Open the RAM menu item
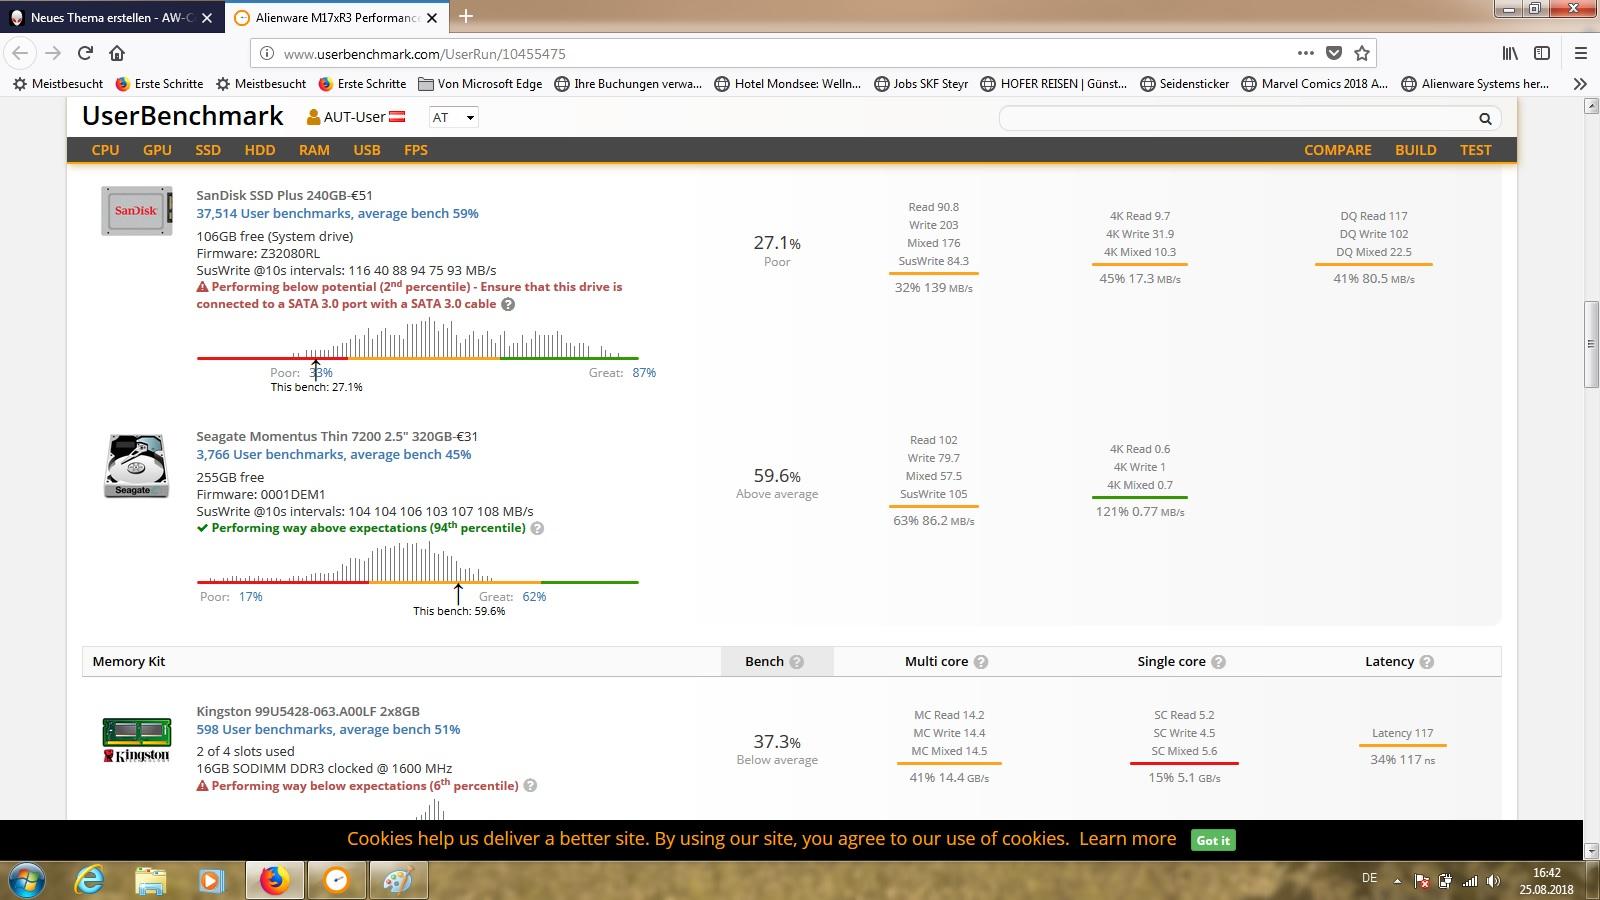 (x=314, y=150)
